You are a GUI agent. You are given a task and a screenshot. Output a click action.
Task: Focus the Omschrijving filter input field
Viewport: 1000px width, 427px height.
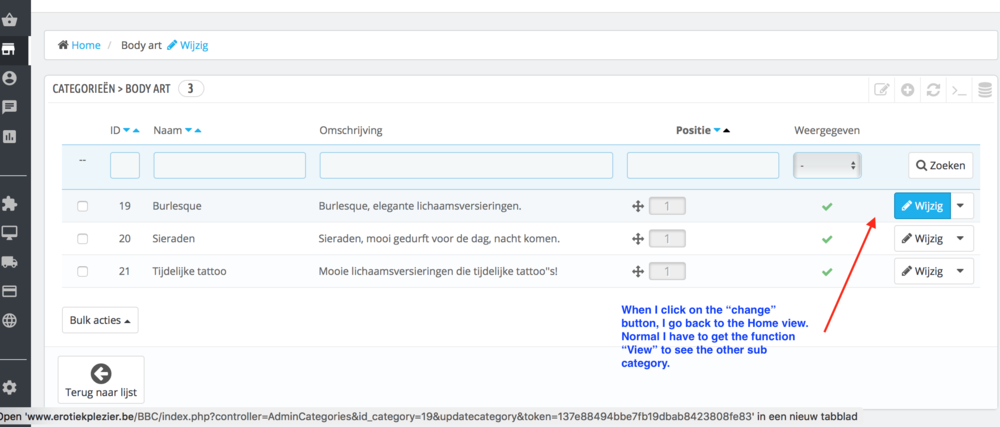click(466, 166)
